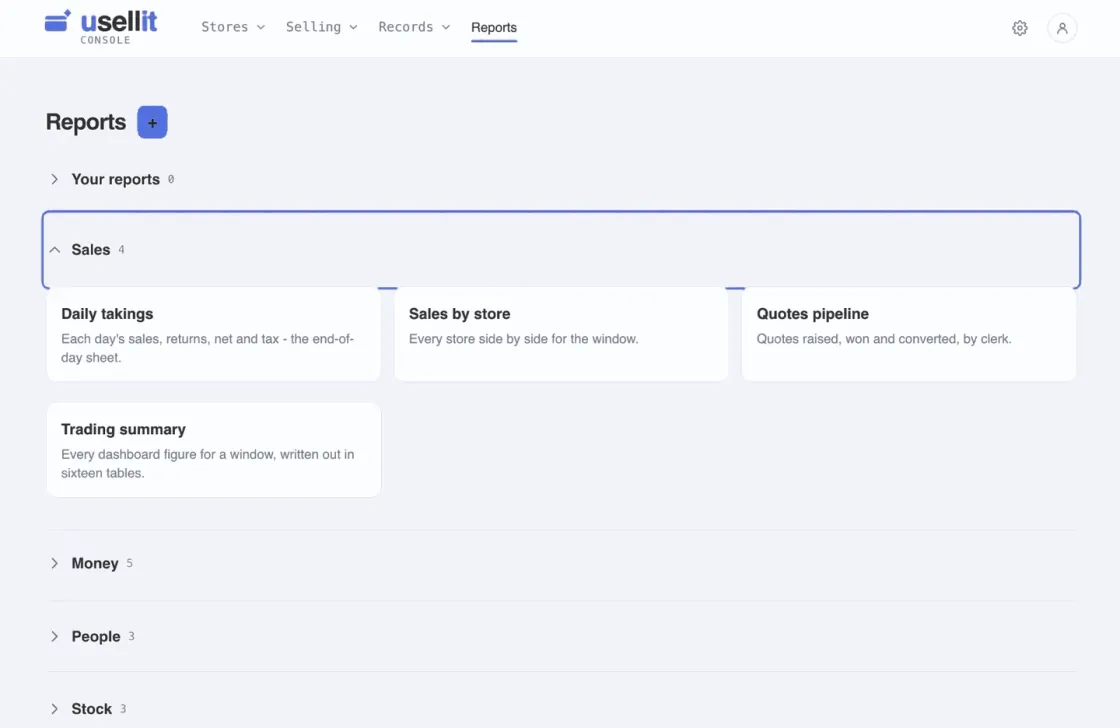Open the Trading summary report card
Screen dimensions: 1120x728
click(214, 449)
